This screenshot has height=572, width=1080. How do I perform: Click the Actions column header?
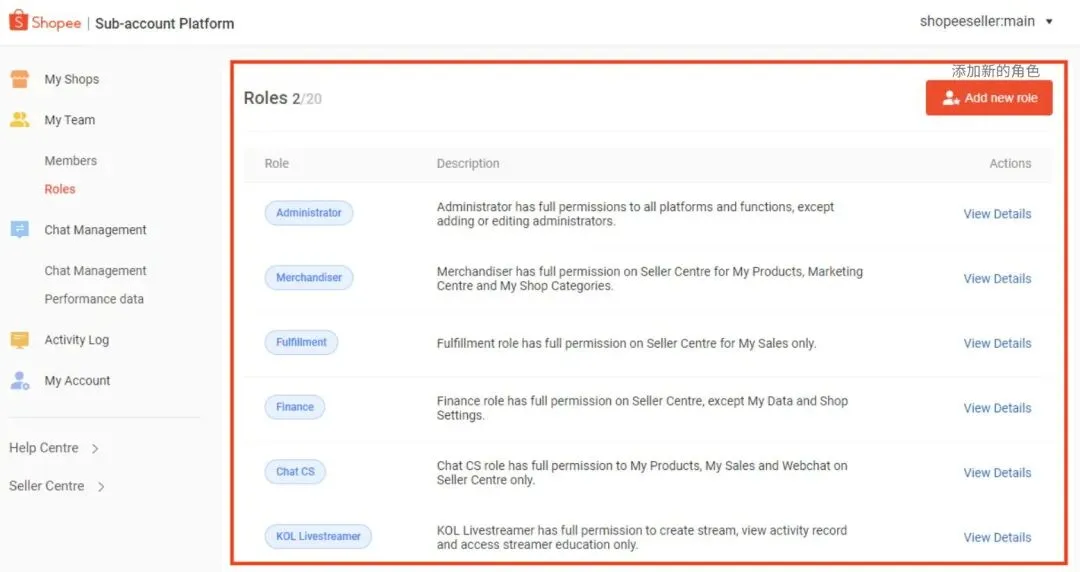coord(1010,163)
